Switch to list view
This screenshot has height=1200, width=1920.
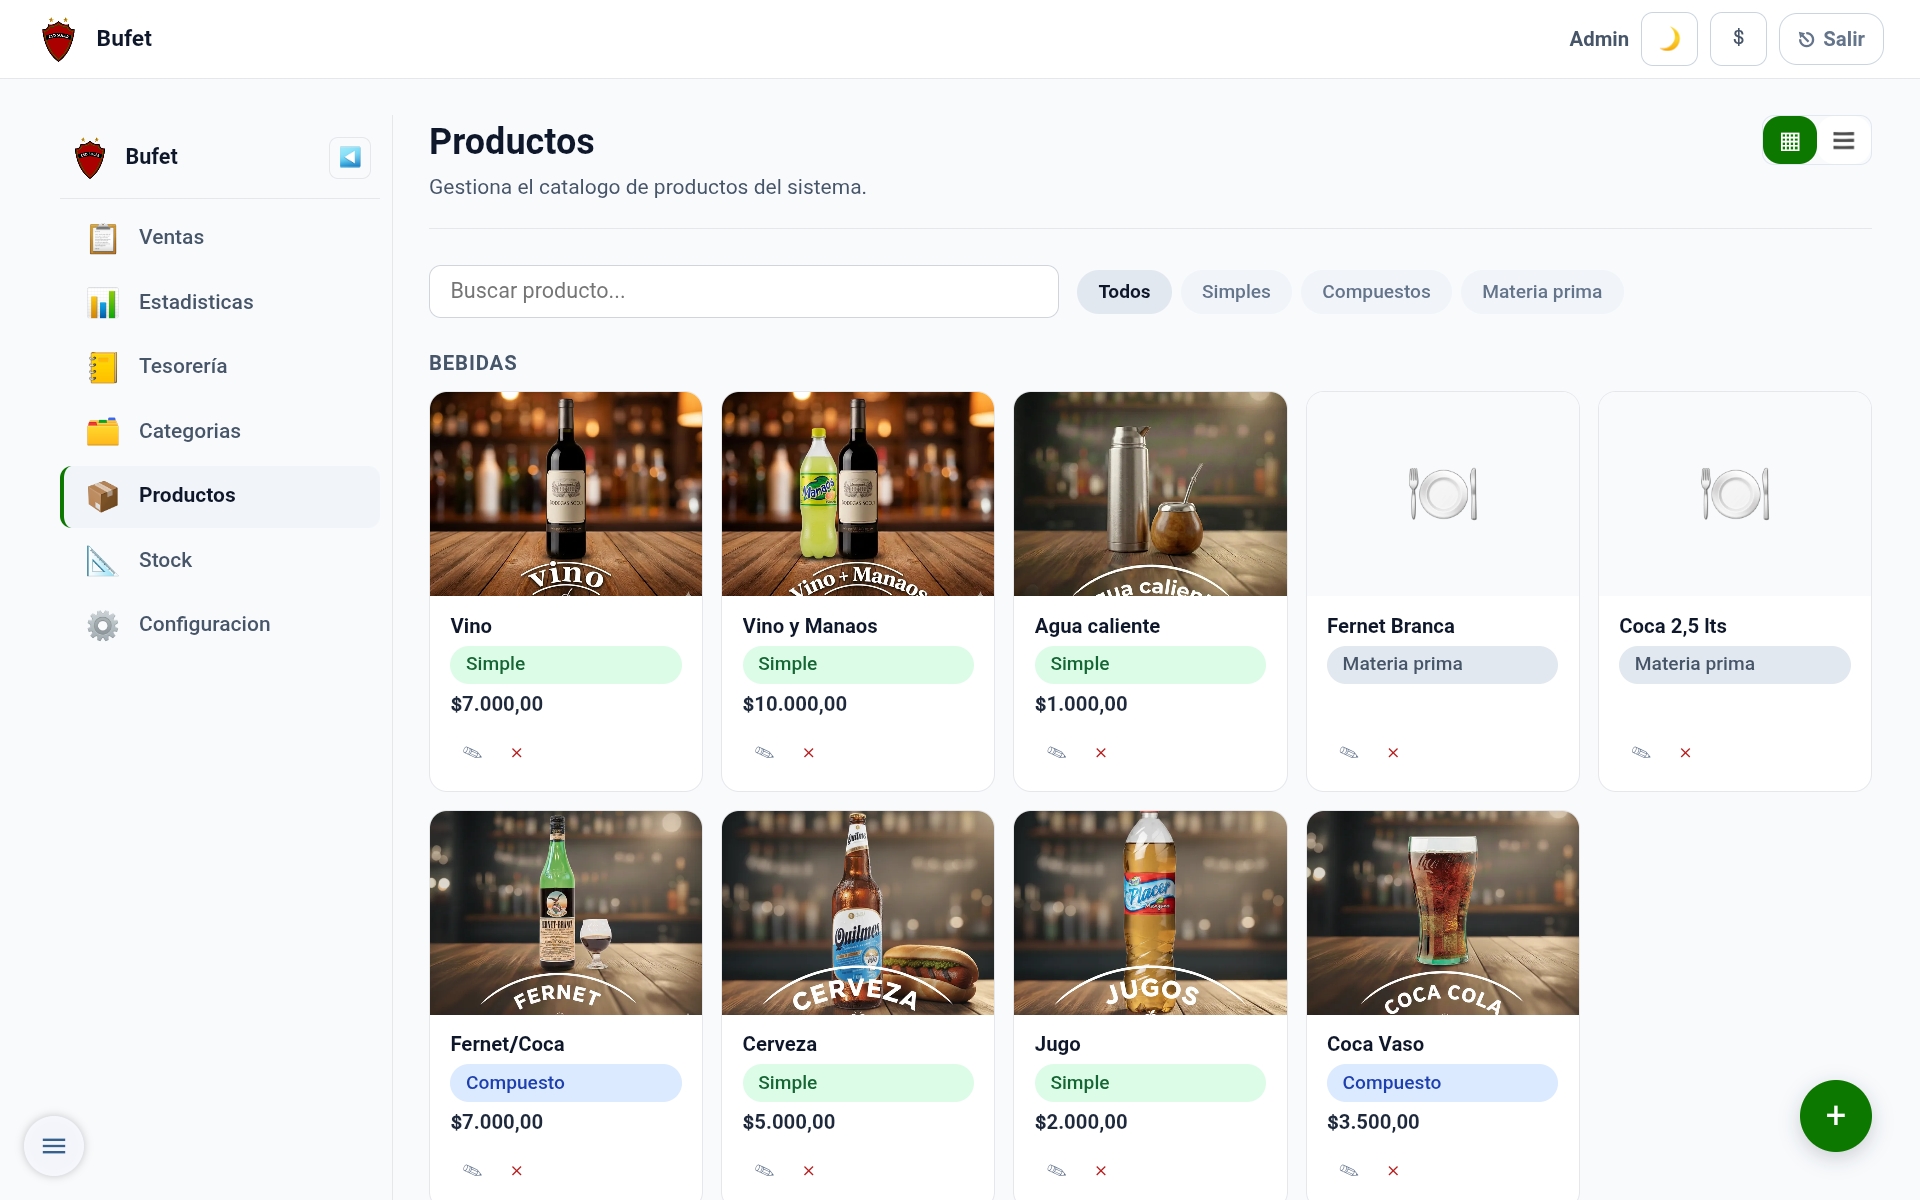[x=1844, y=141]
